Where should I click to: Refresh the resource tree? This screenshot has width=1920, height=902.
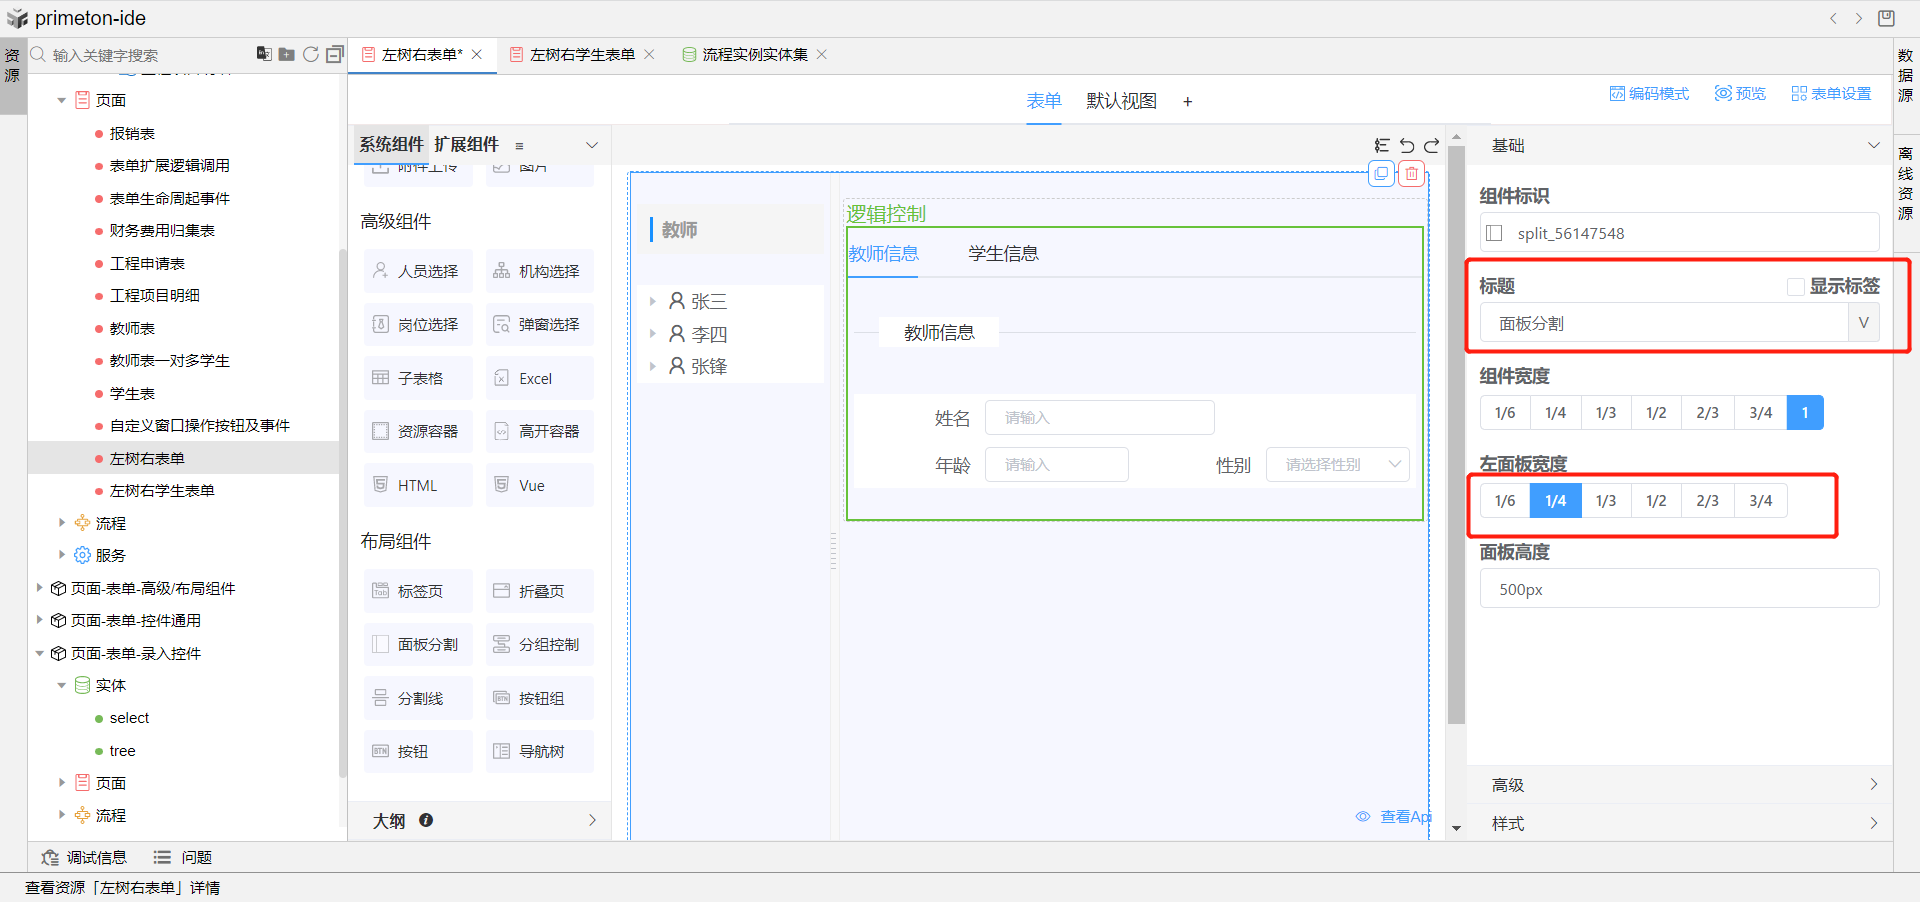tap(311, 54)
